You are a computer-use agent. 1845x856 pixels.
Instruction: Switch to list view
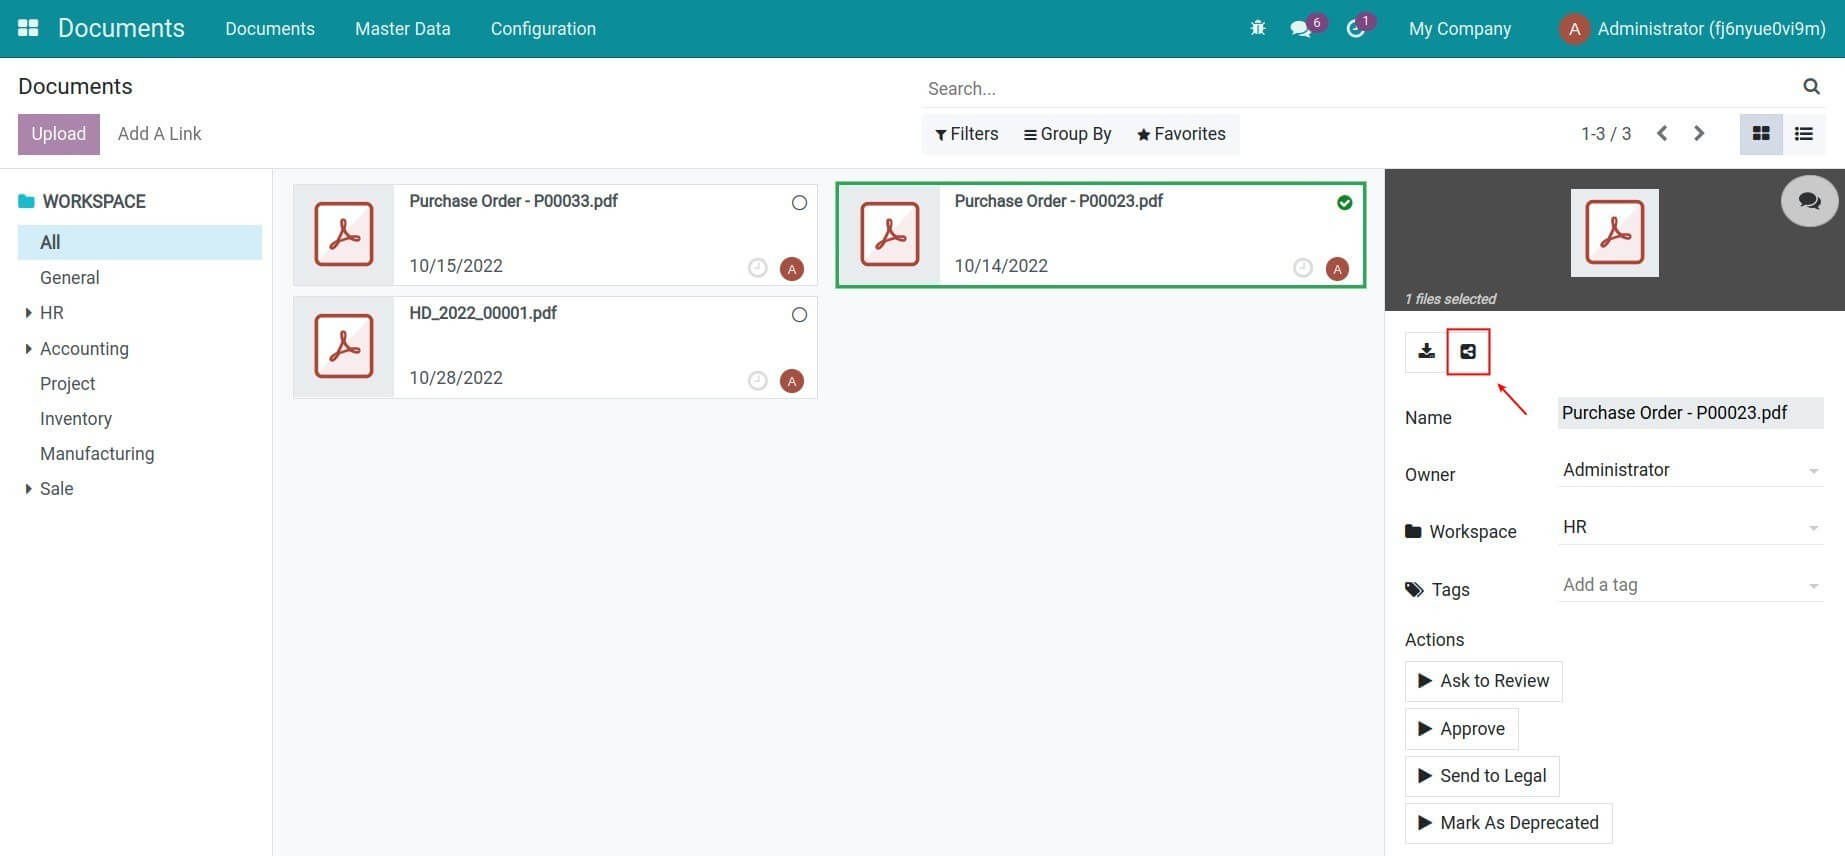pos(1804,134)
